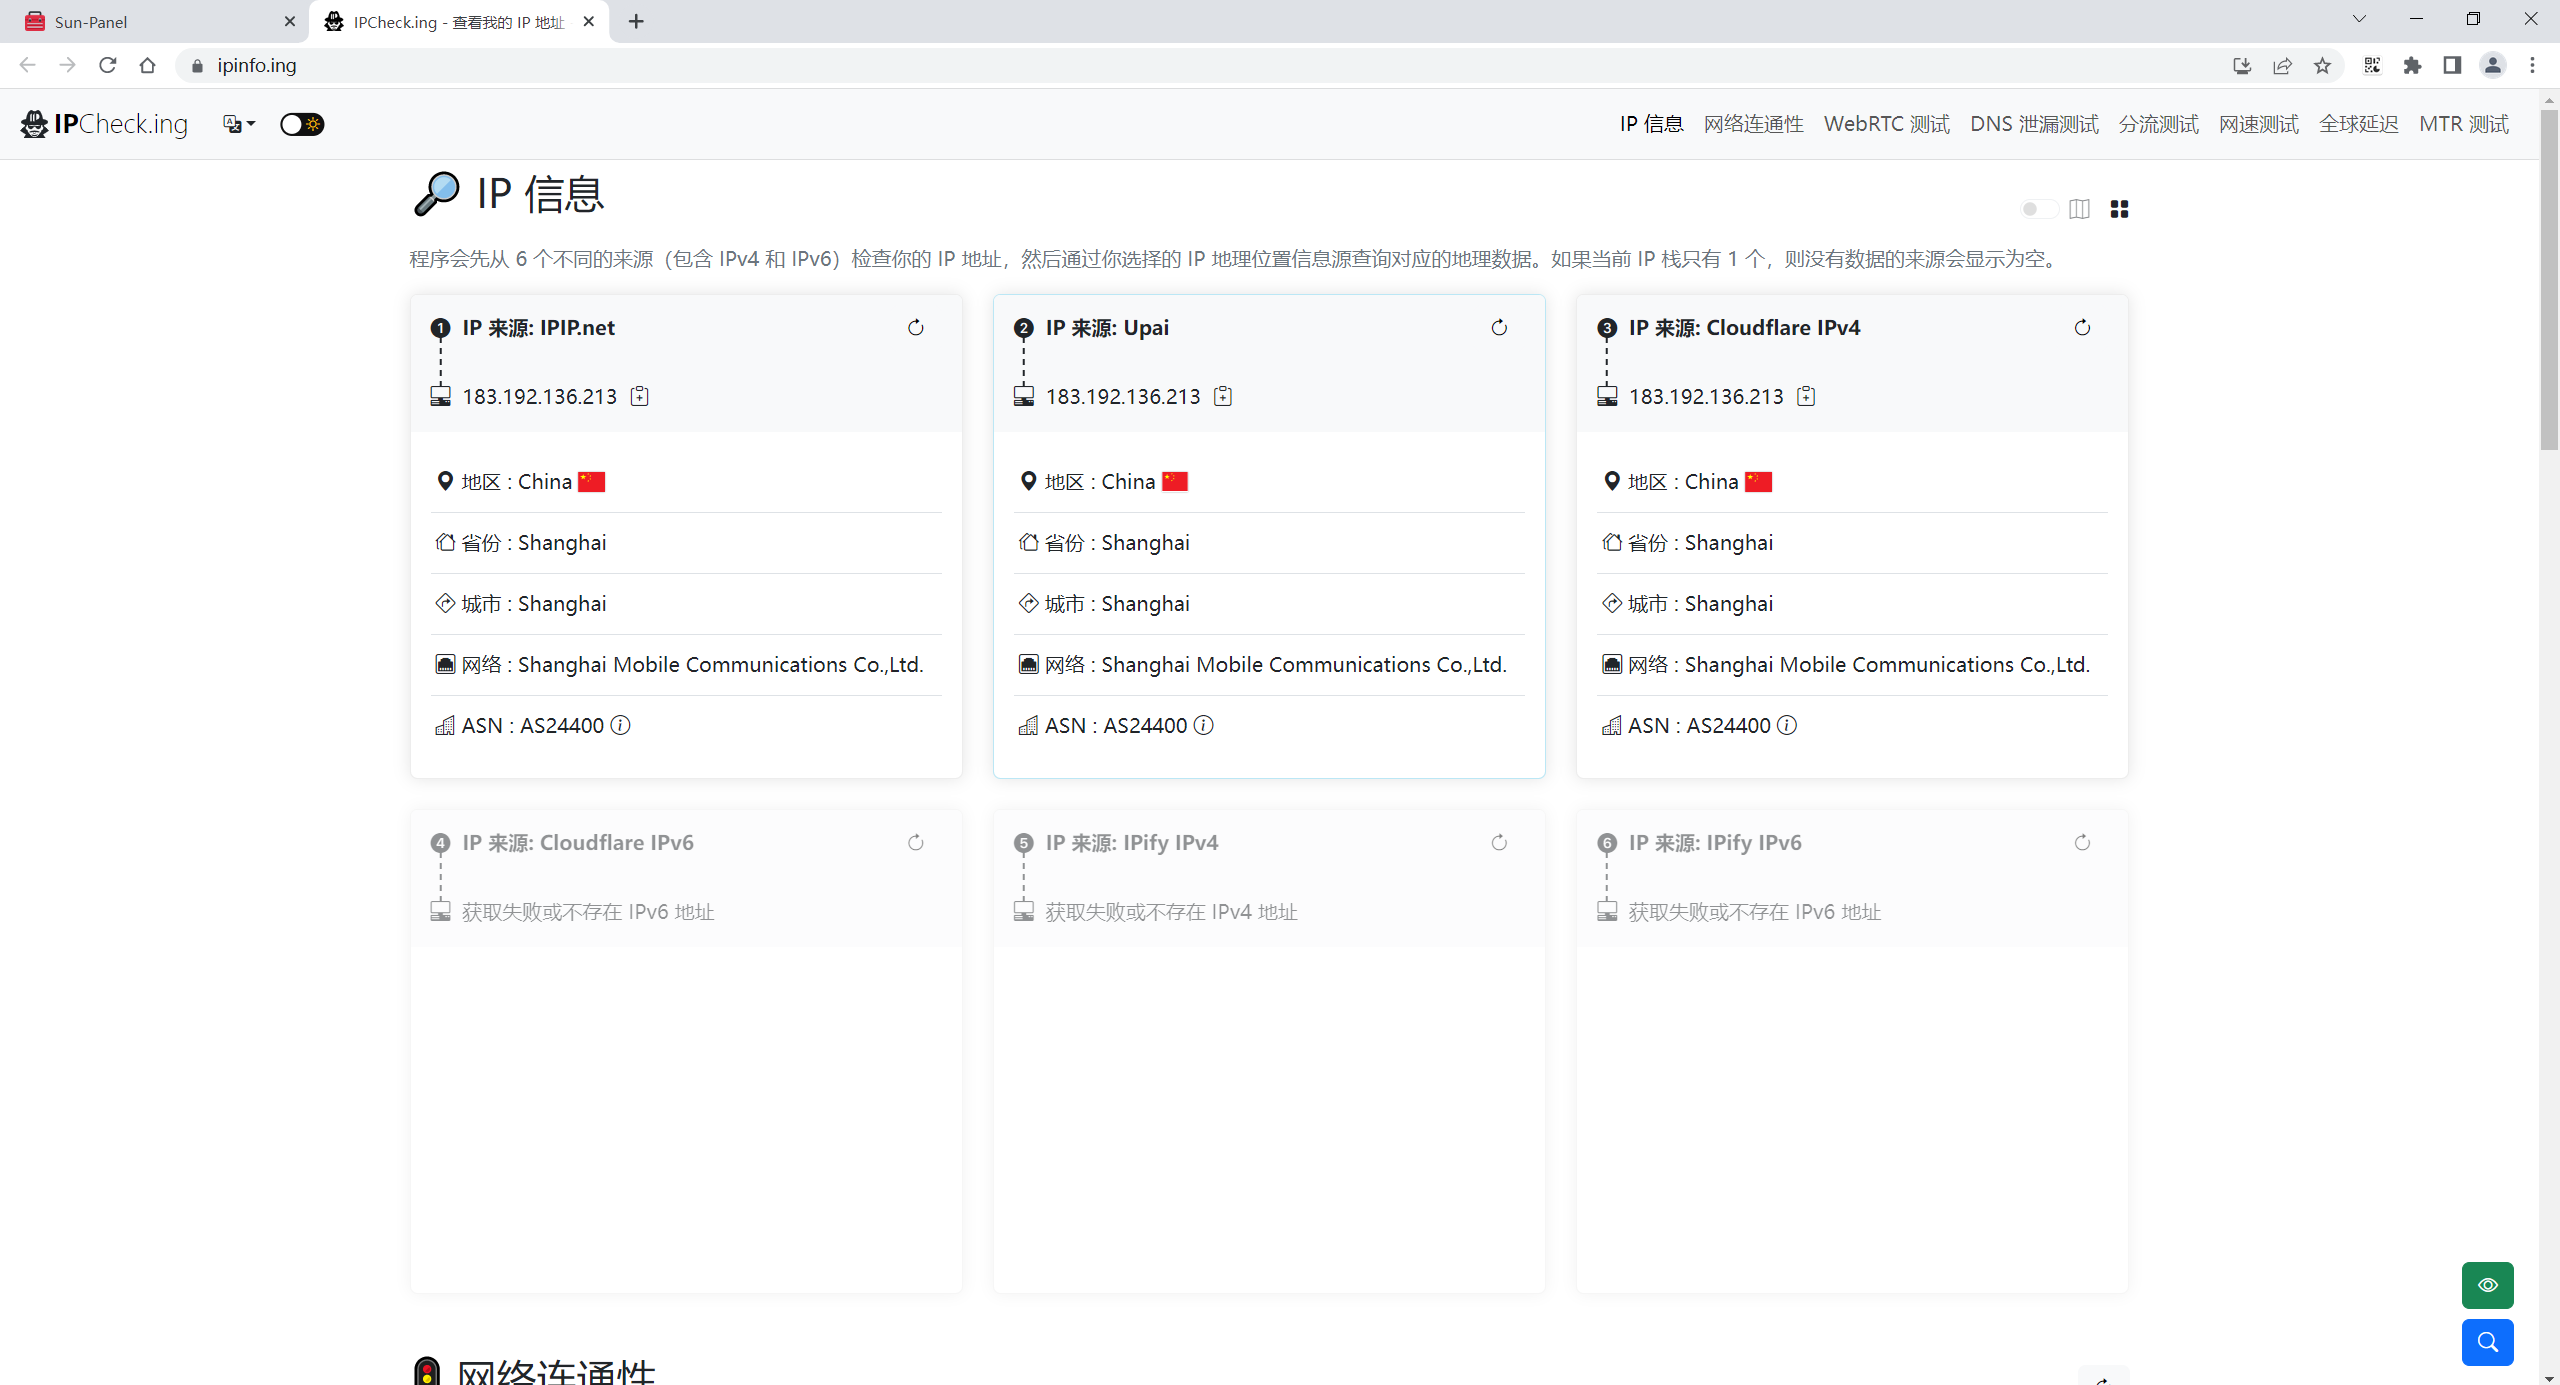Open the browser extensions puzzle icon
2560x1385 pixels.
[x=2412, y=66]
